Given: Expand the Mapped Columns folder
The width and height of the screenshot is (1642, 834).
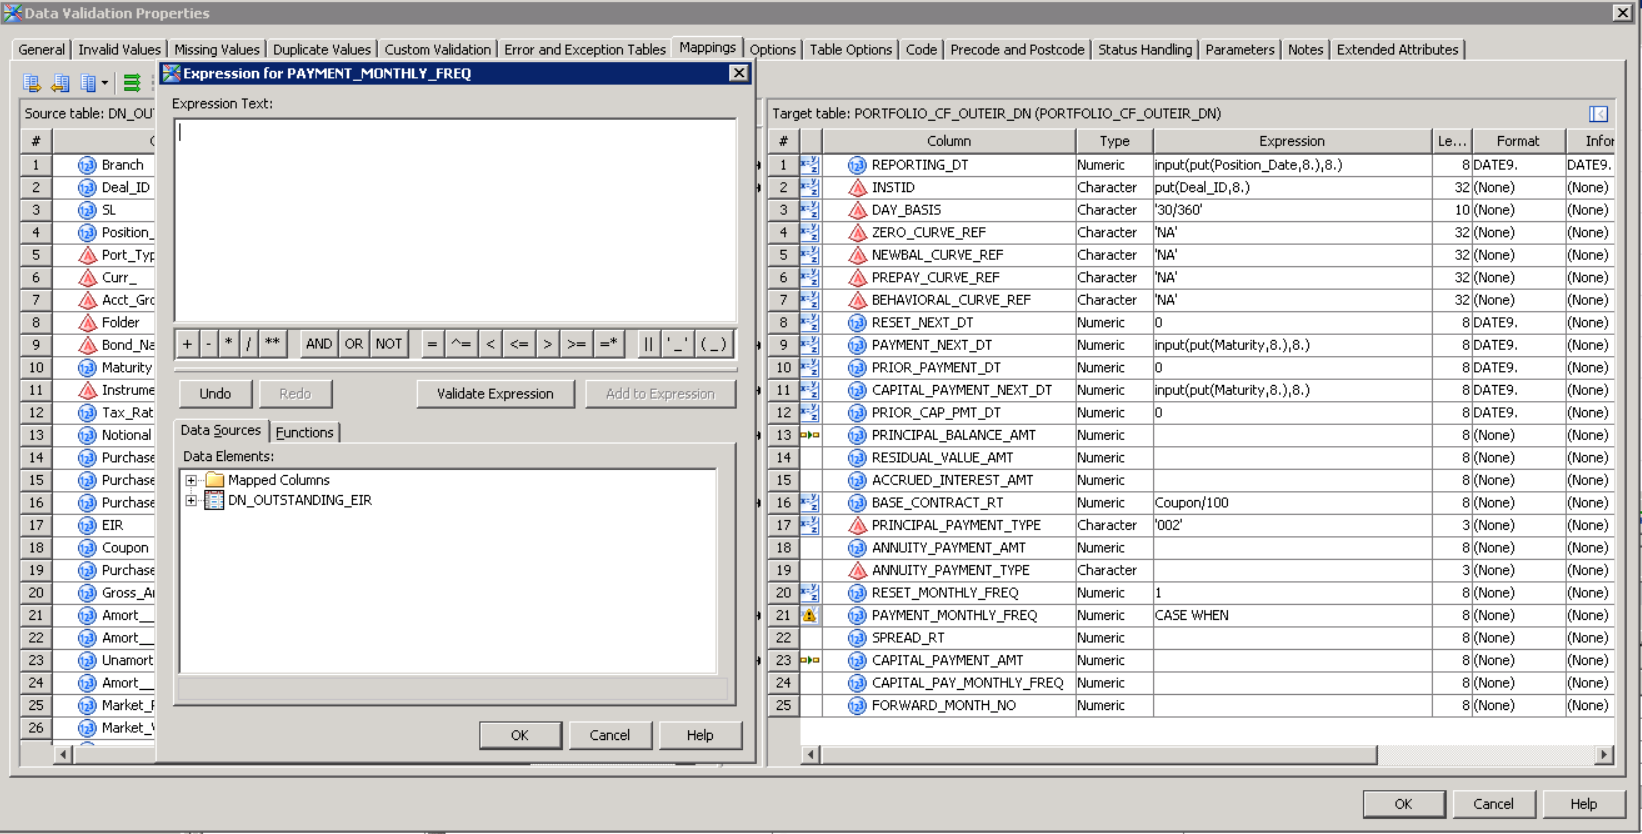Looking at the screenshot, I should 191,481.
